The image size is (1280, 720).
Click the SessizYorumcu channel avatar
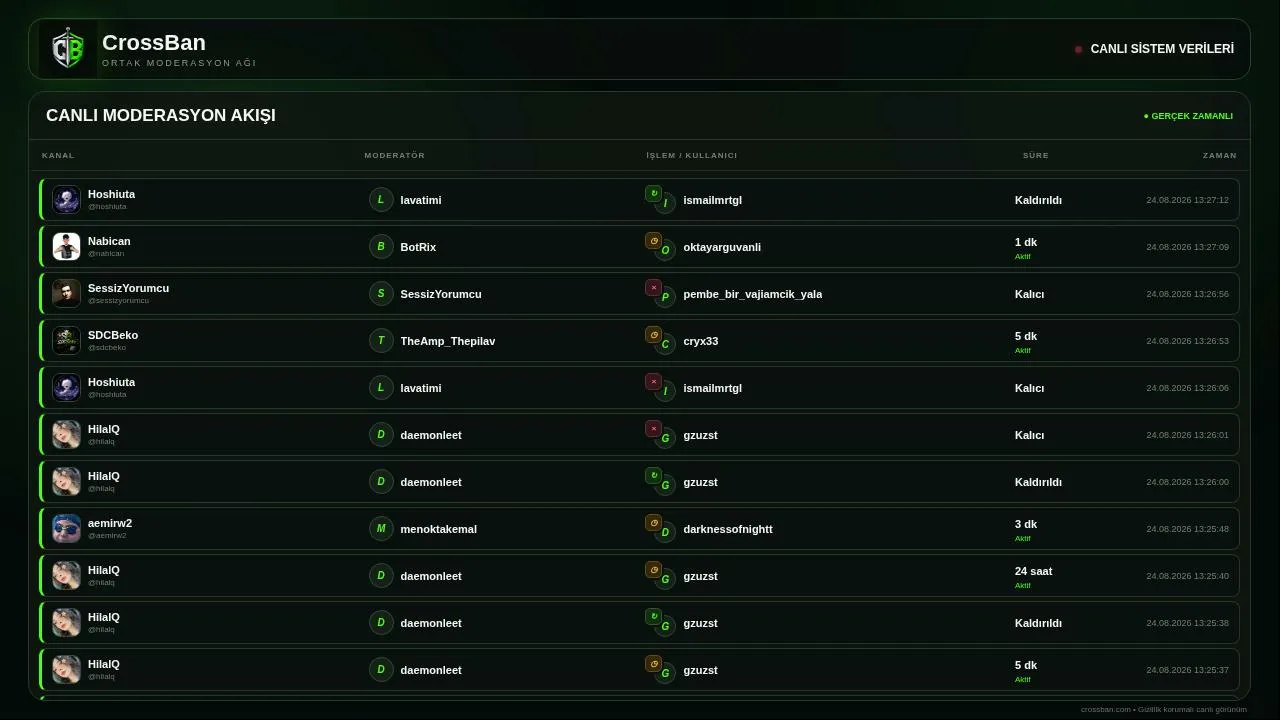pyautogui.click(x=66, y=293)
